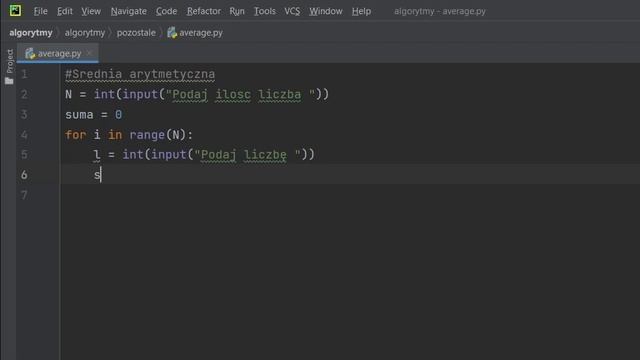Open the Edit menu
This screenshot has width=640, height=360.
(64, 11)
